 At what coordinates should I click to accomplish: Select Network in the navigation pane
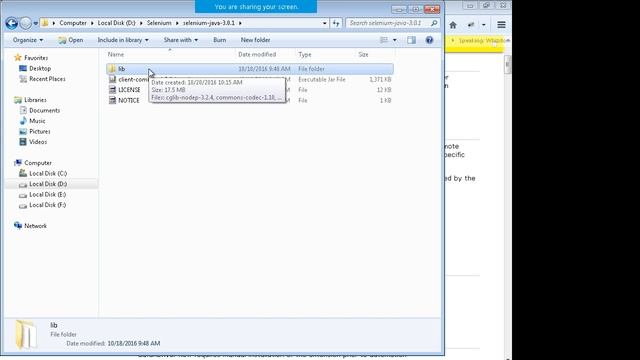point(35,226)
